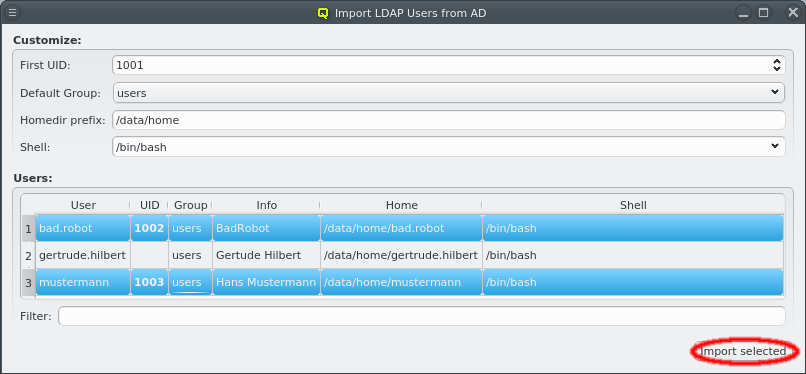Viewport: 806px width, 374px height.
Task: Click the group cell in mustermann row
Action: 190,282
